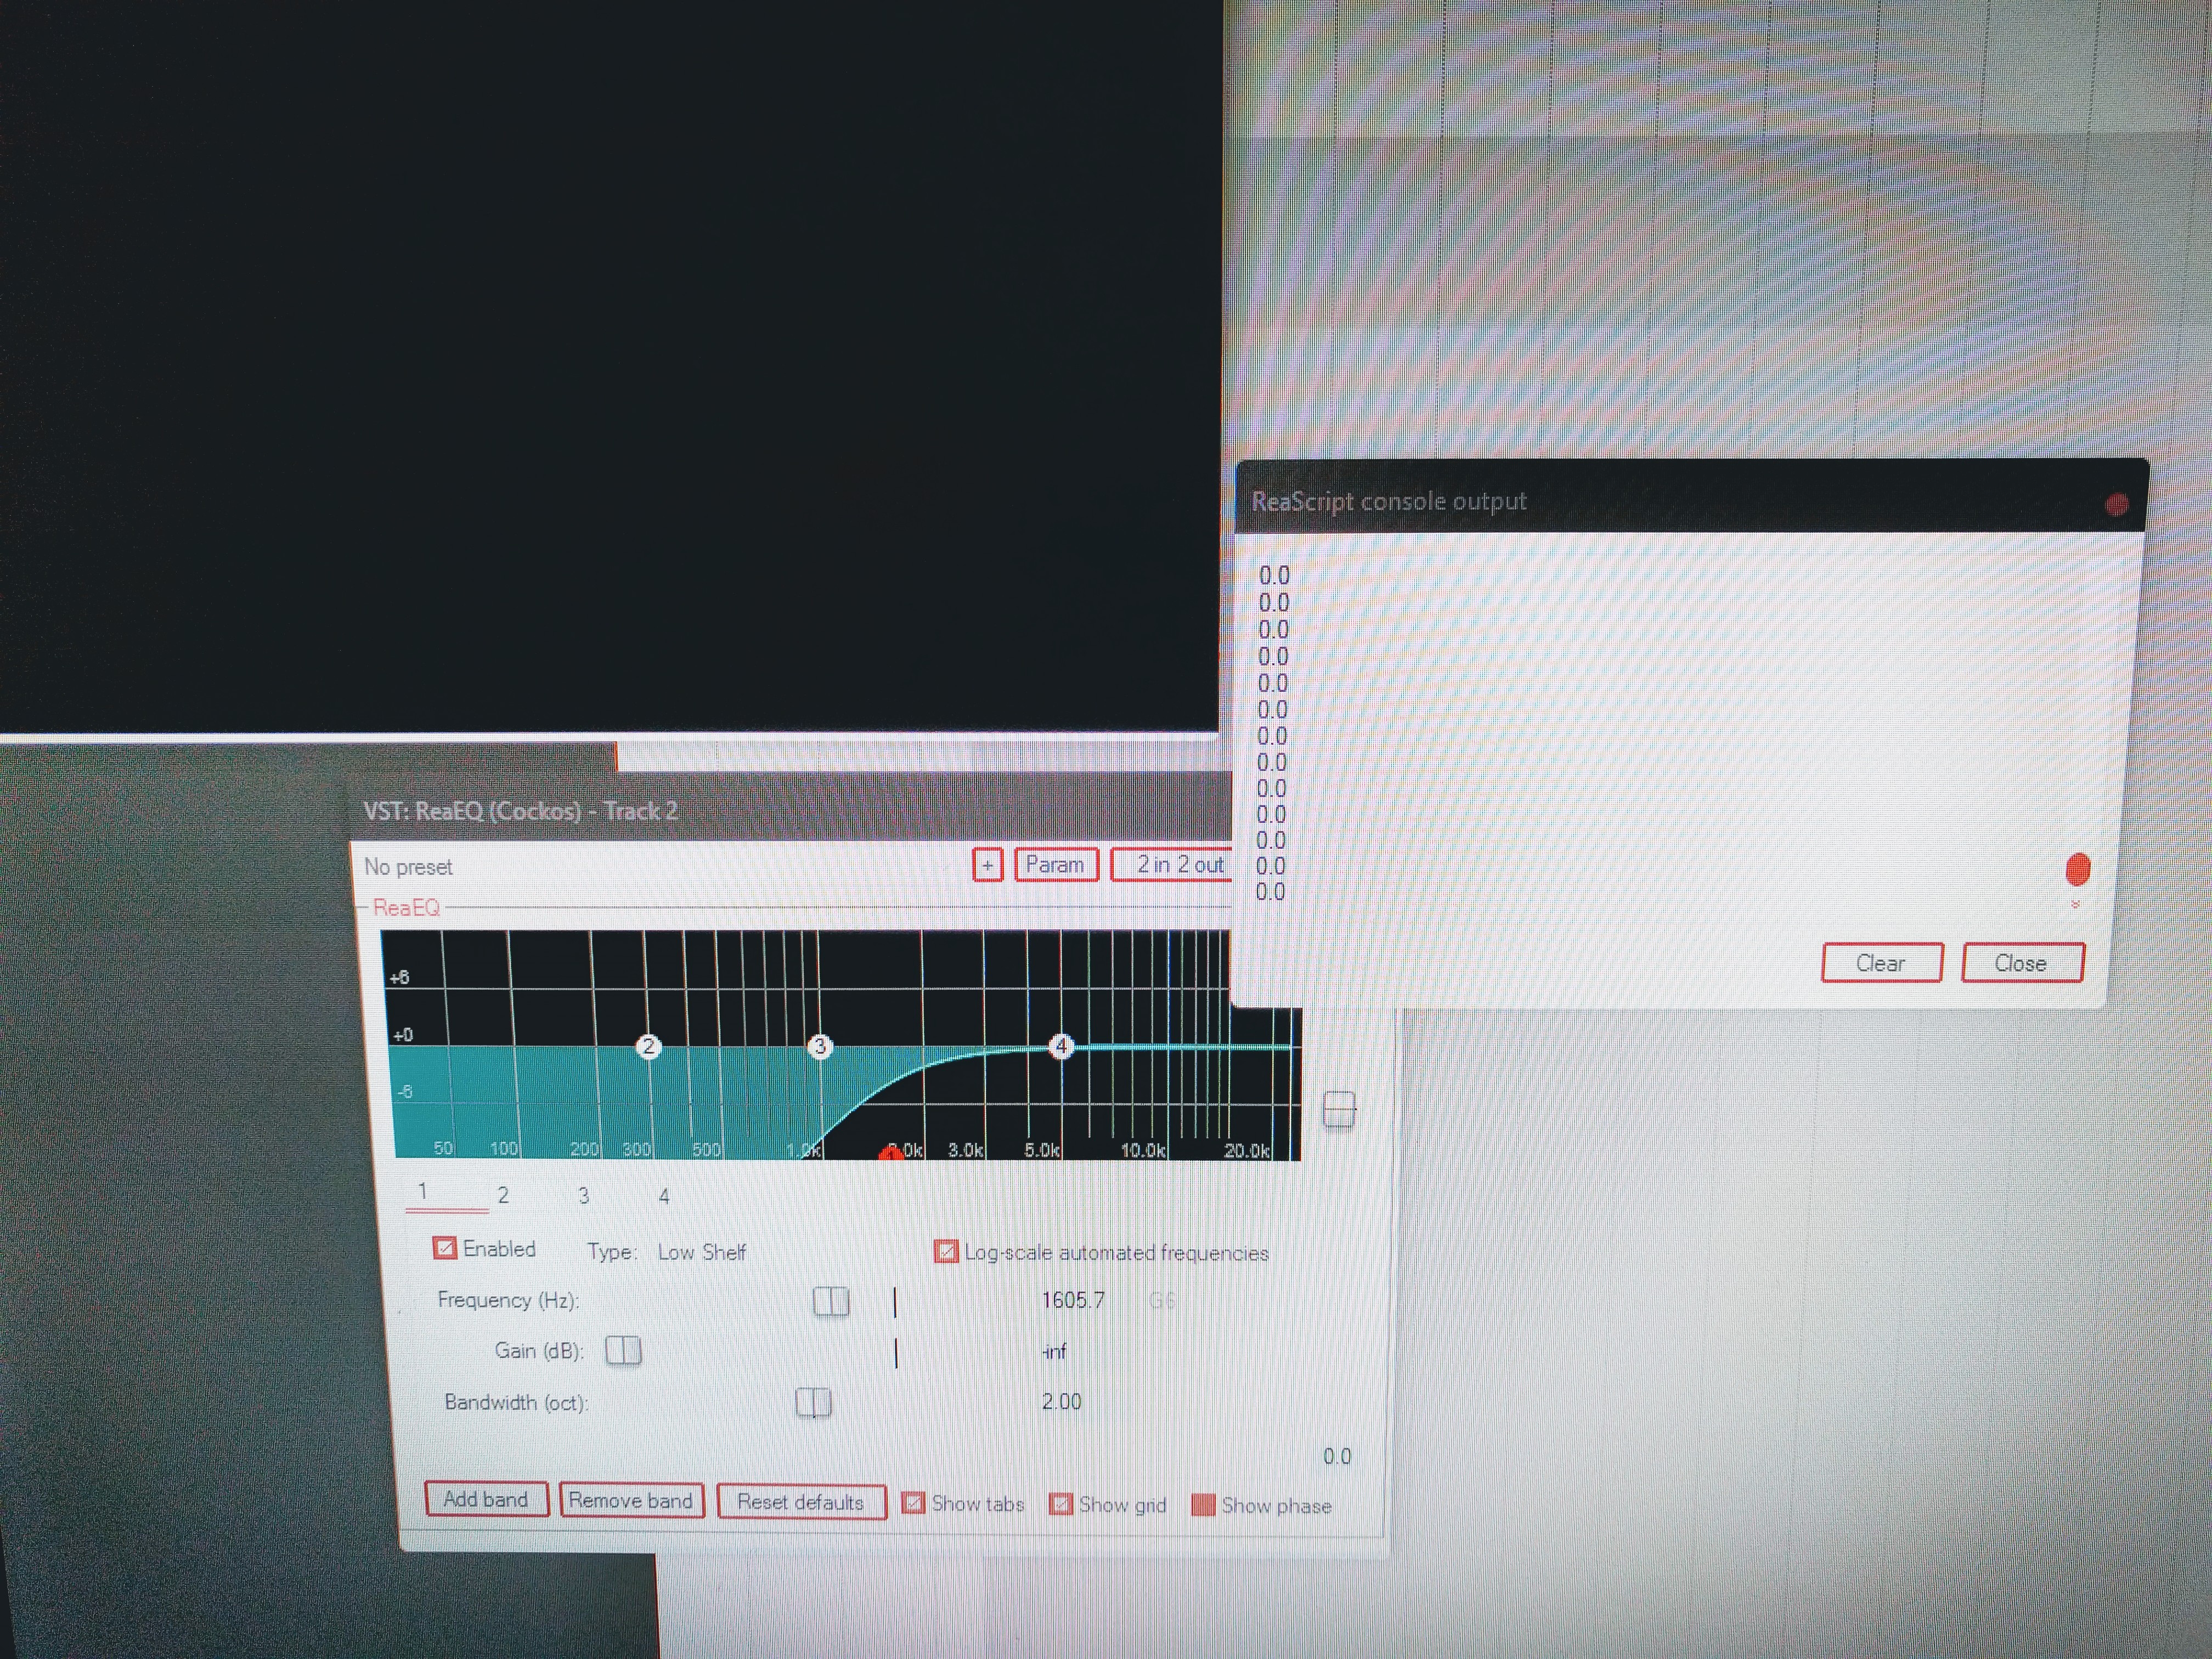Image resolution: width=2212 pixels, height=1659 pixels.
Task: Clear the ReaScript console output
Action: 1882,963
